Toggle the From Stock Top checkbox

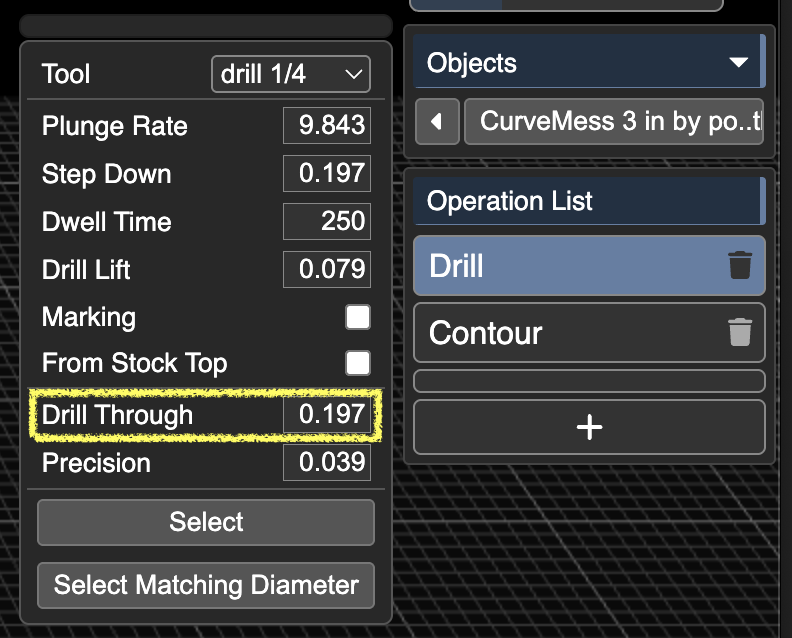point(358,363)
